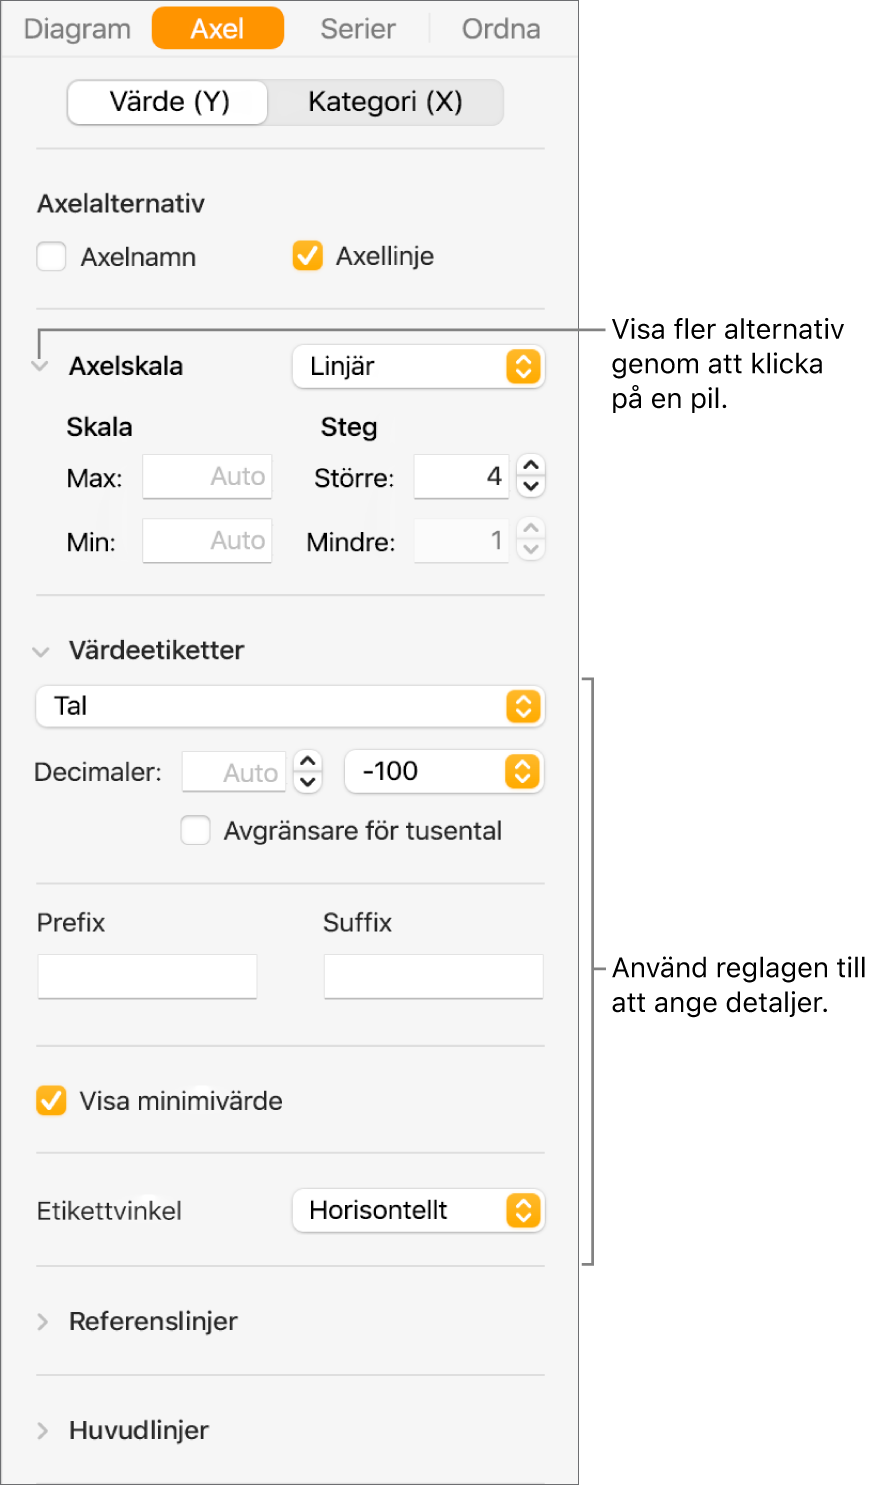
Task: Increase Större steps with up arrow
Action: [531, 466]
